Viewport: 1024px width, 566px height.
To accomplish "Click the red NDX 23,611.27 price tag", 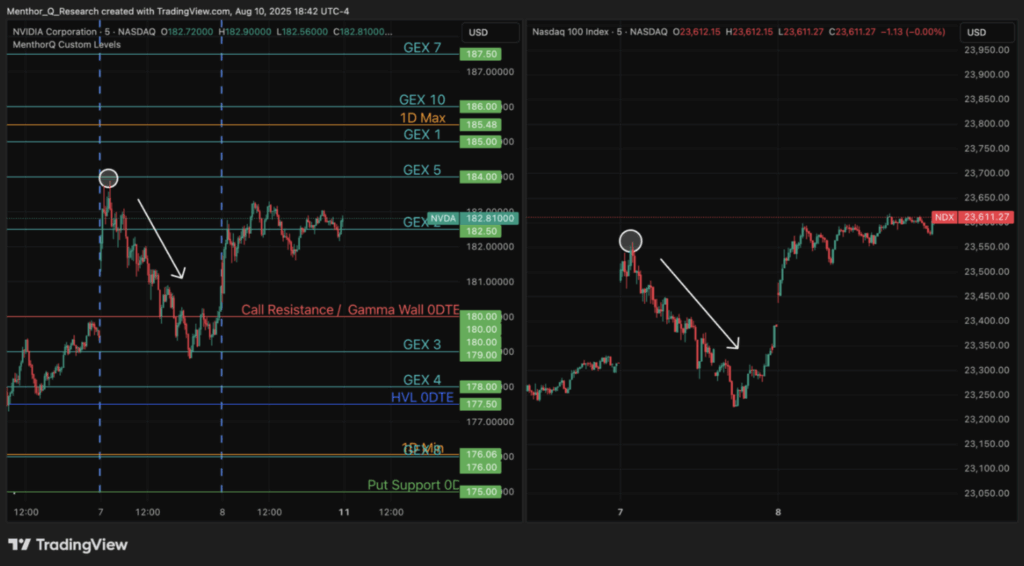I will tap(972, 217).
